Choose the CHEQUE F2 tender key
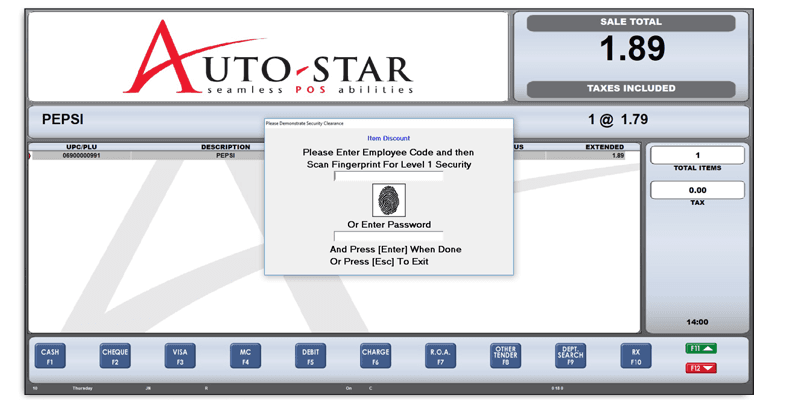 click(x=115, y=356)
